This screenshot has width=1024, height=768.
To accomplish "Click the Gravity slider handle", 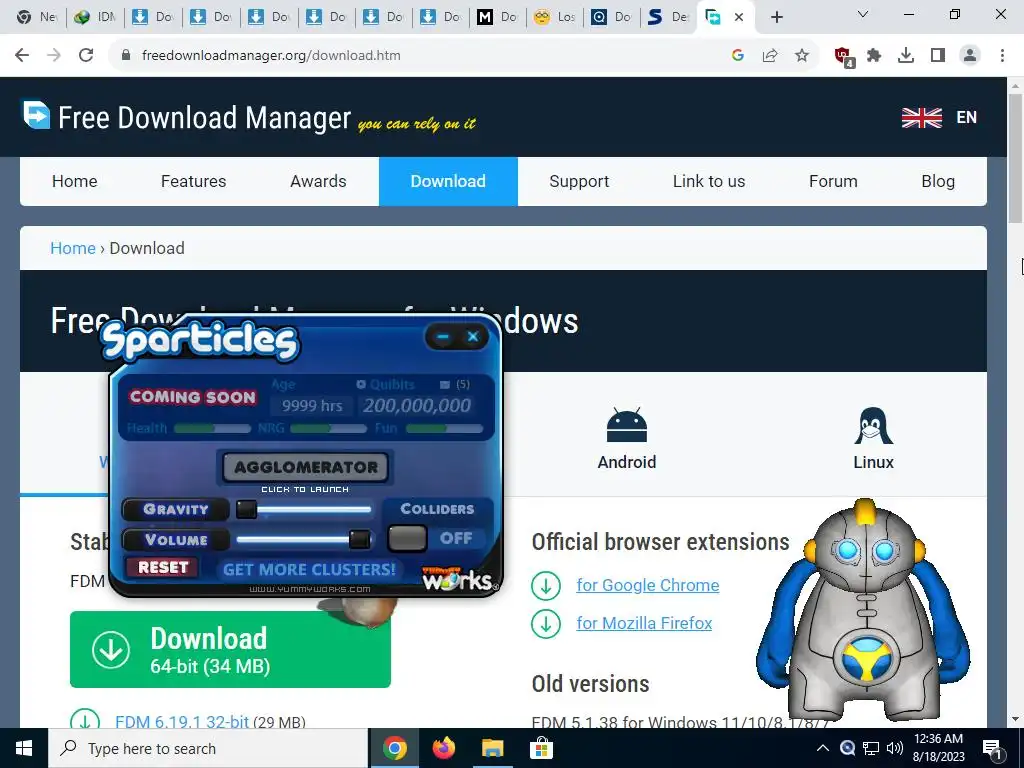I will tap(246, 509).
